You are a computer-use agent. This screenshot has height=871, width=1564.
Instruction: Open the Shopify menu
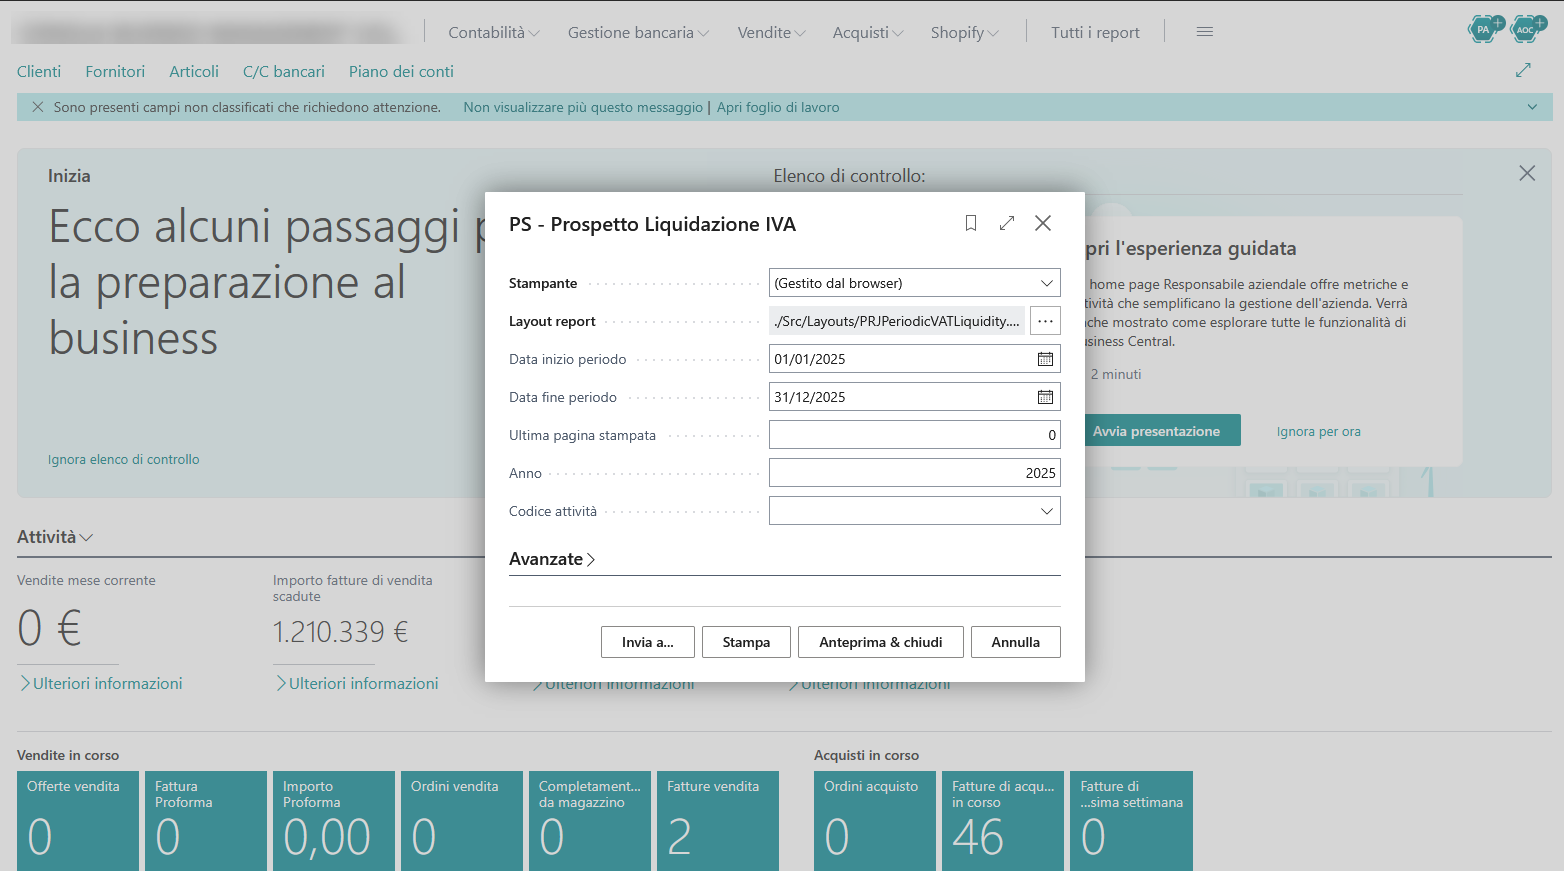tap(964, 32)
